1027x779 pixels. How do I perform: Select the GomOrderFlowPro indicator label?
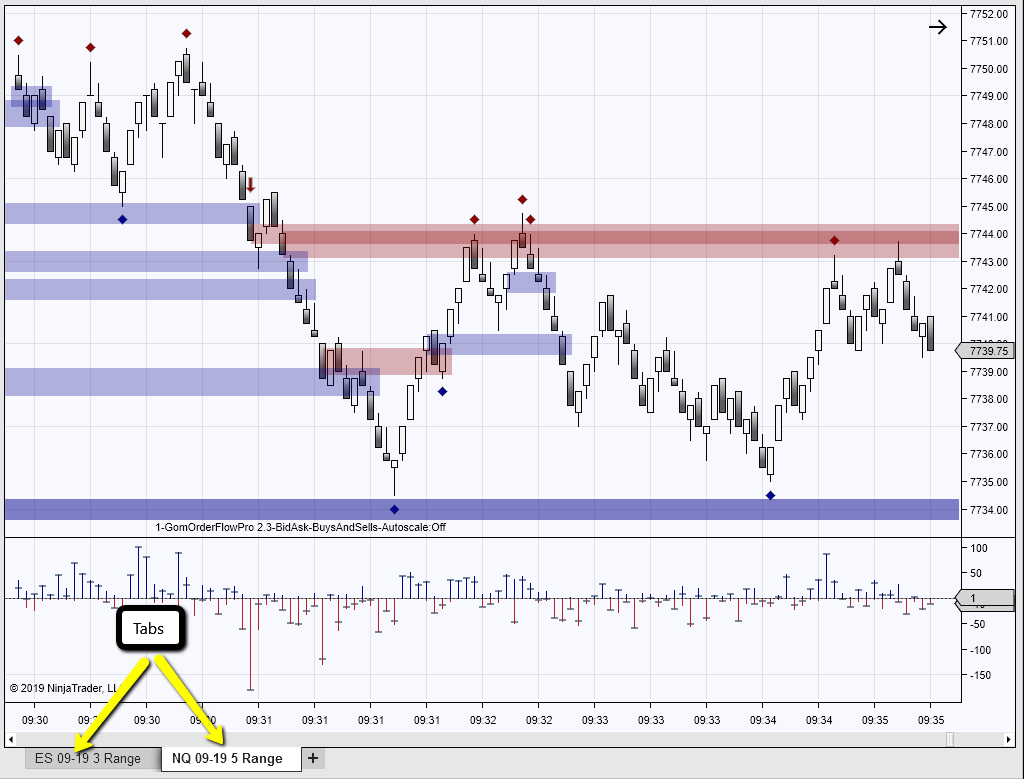[x=300, y=527]
